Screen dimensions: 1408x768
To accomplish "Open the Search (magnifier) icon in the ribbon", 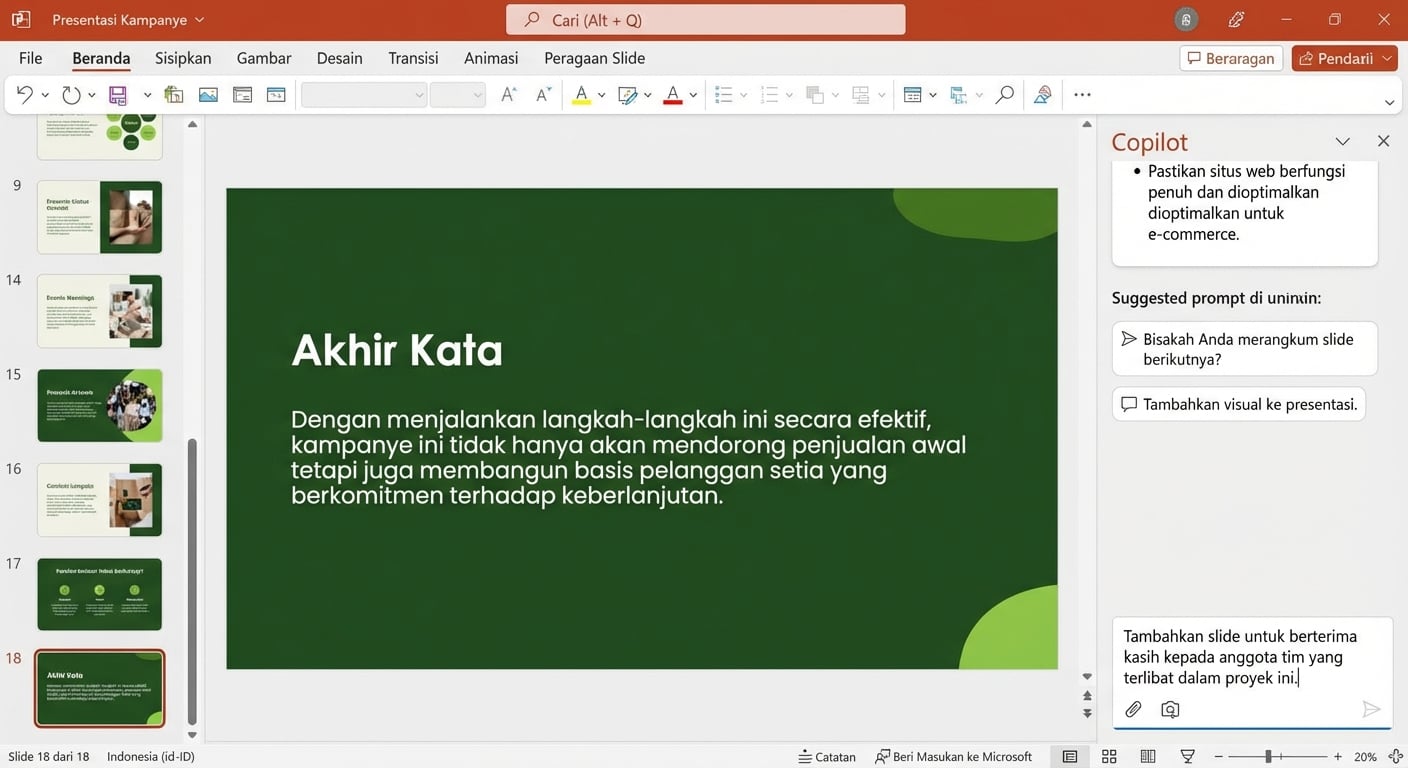I will click(1004, 94).
